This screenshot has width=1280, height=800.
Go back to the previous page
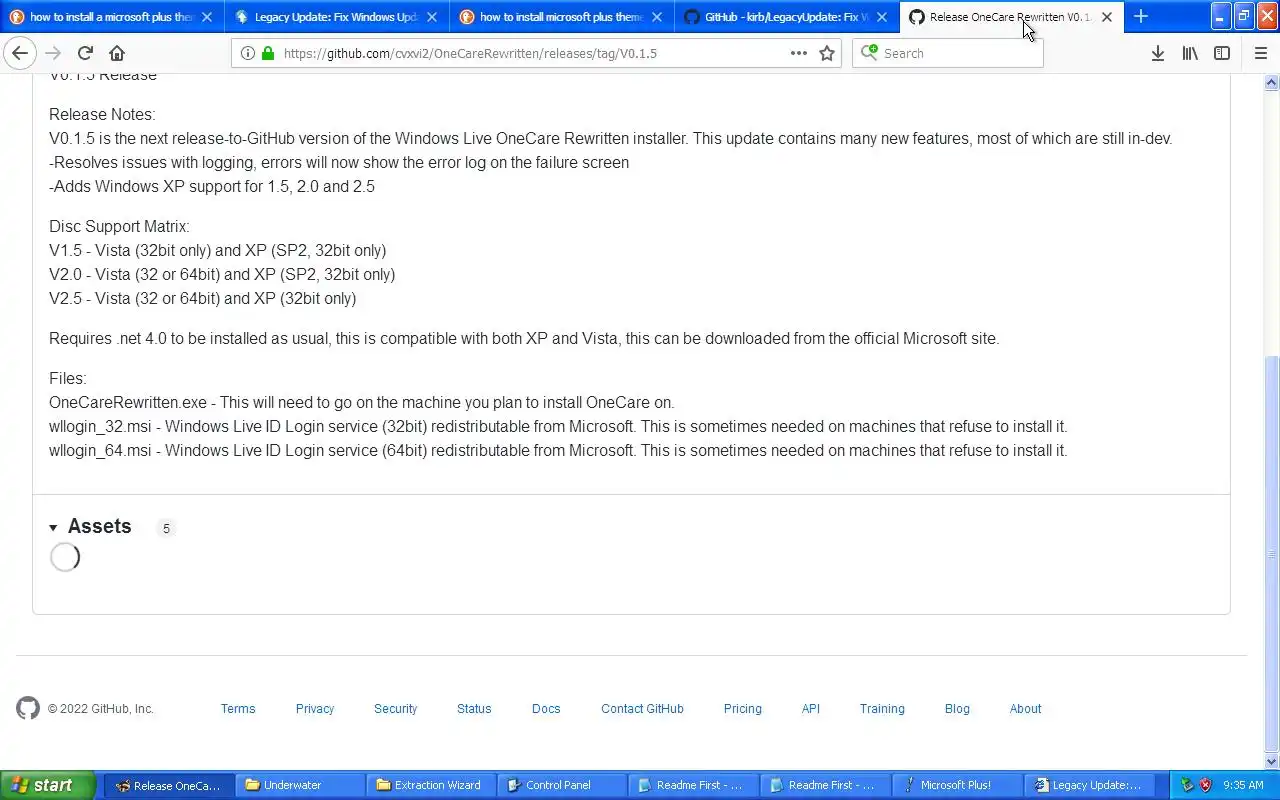click(x=20, y=53)
